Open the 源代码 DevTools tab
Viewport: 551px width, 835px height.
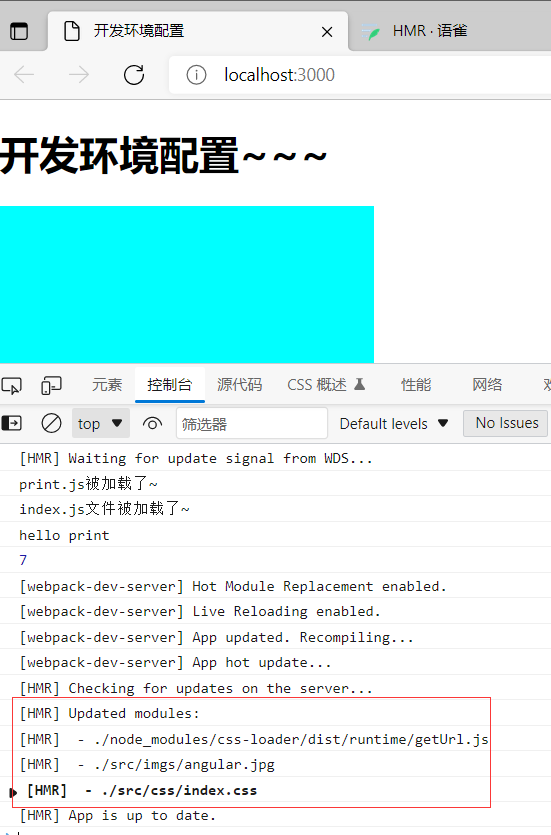coord(240,384)
